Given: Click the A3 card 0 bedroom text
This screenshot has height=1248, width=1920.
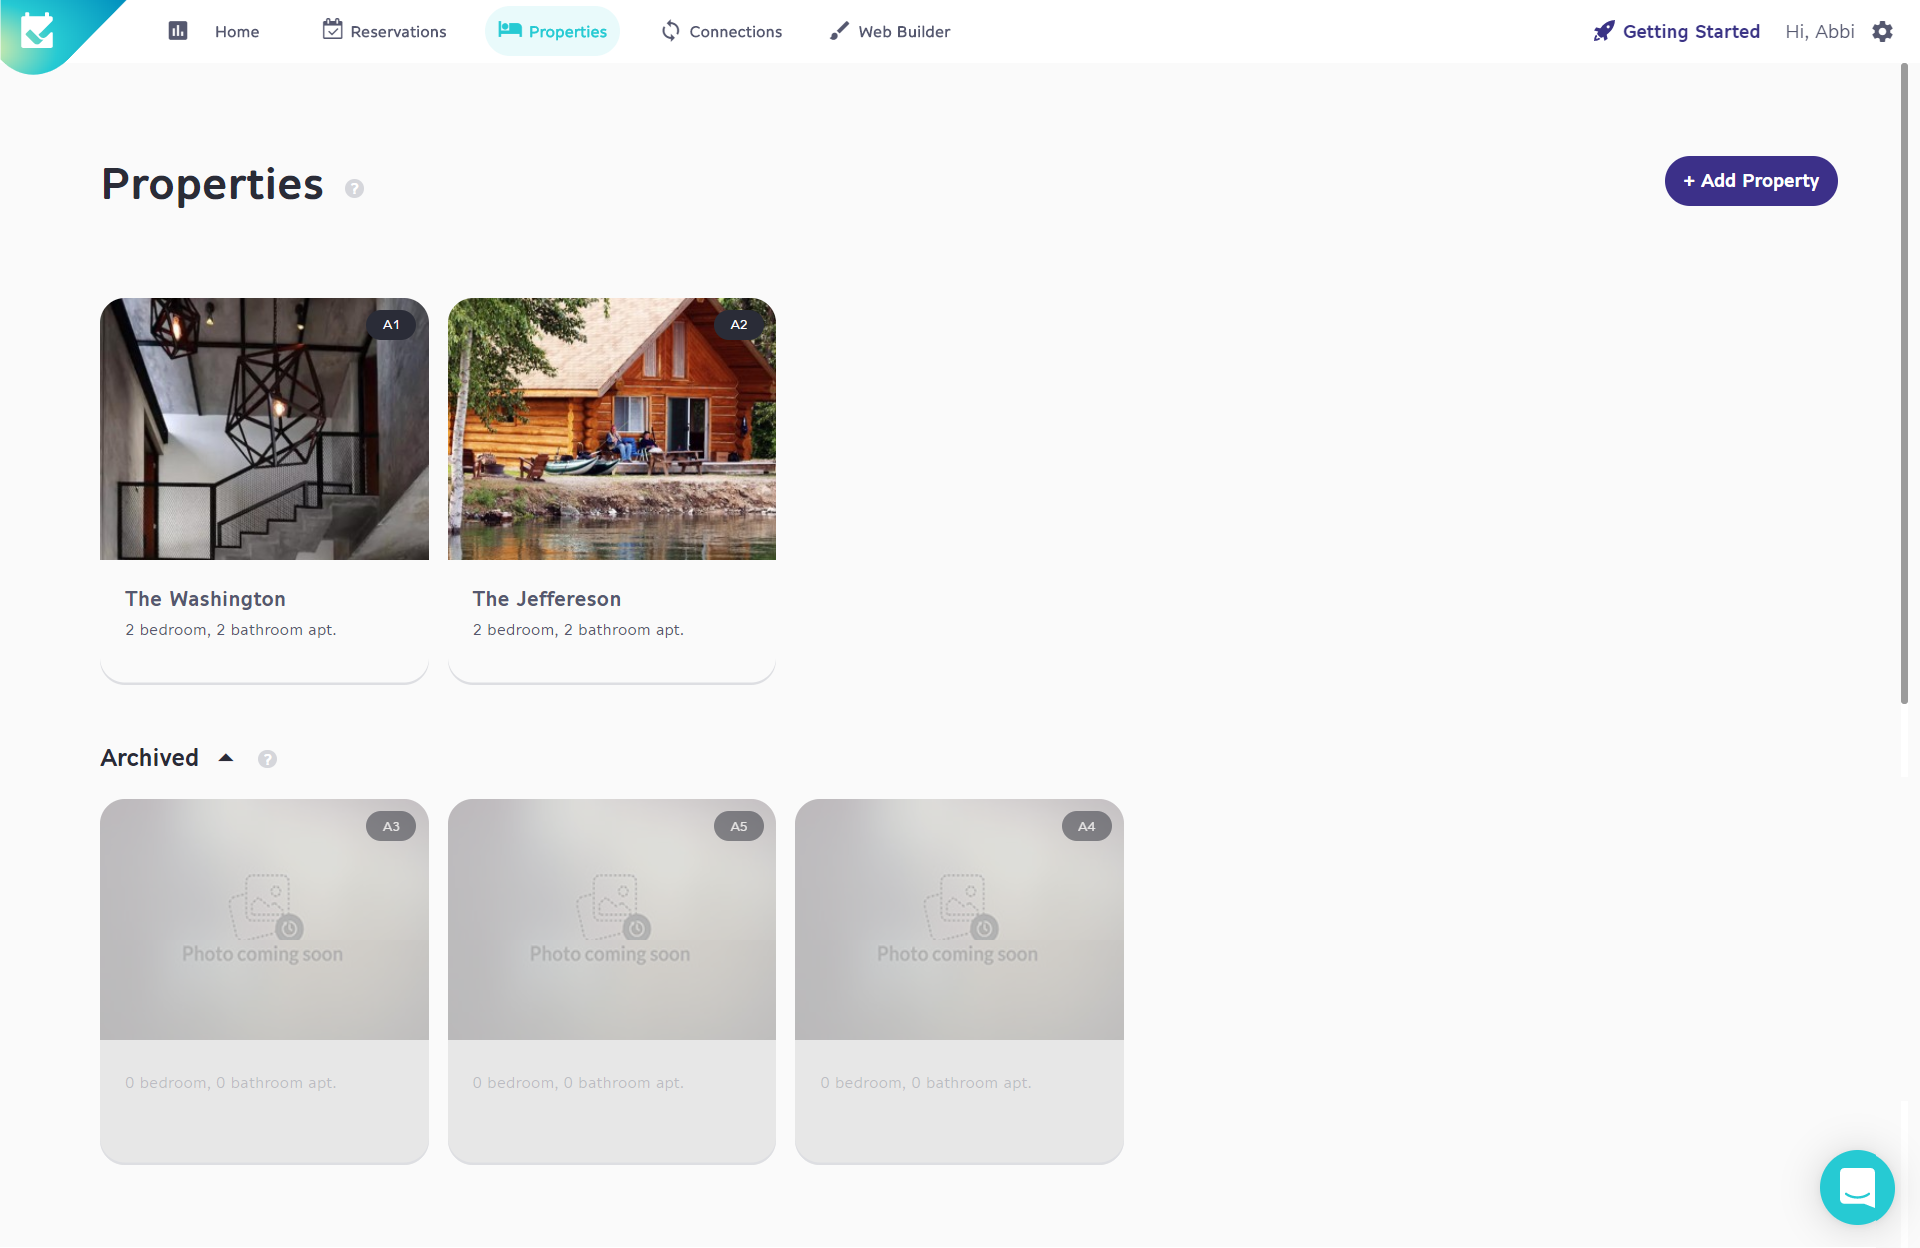Looking at the screenshot, I should (231, 1083).
